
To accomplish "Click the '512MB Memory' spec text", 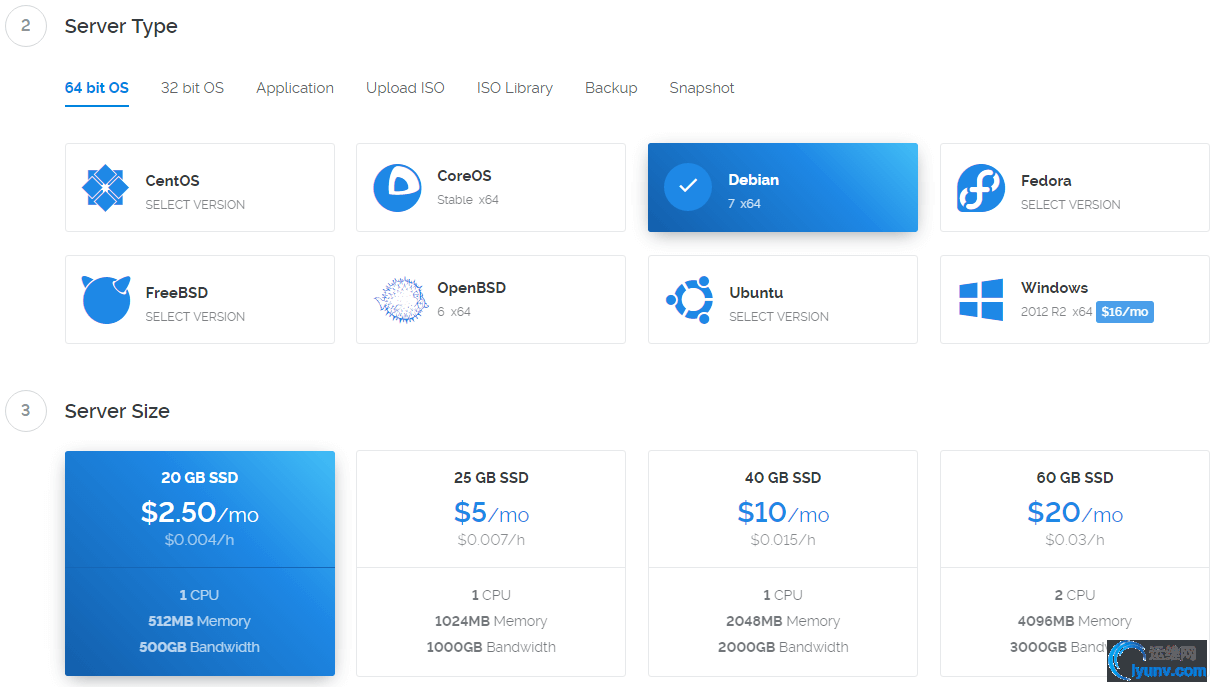I will pyautogui.click(x=200, y=621).
